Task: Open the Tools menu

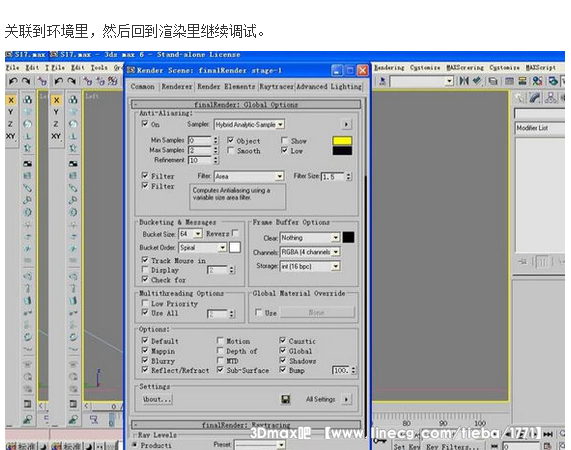Action: click(x=99, y=68)
